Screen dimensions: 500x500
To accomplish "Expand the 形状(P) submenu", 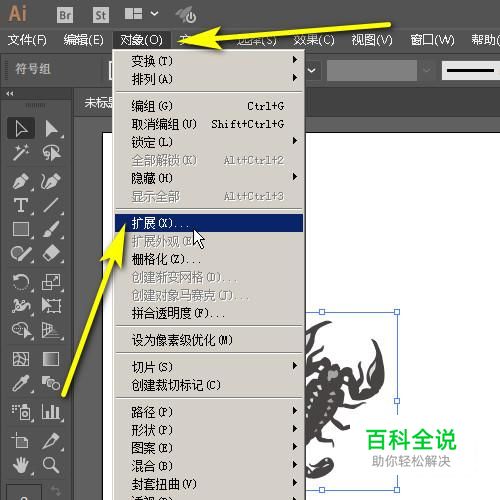I will click(209, 430).
